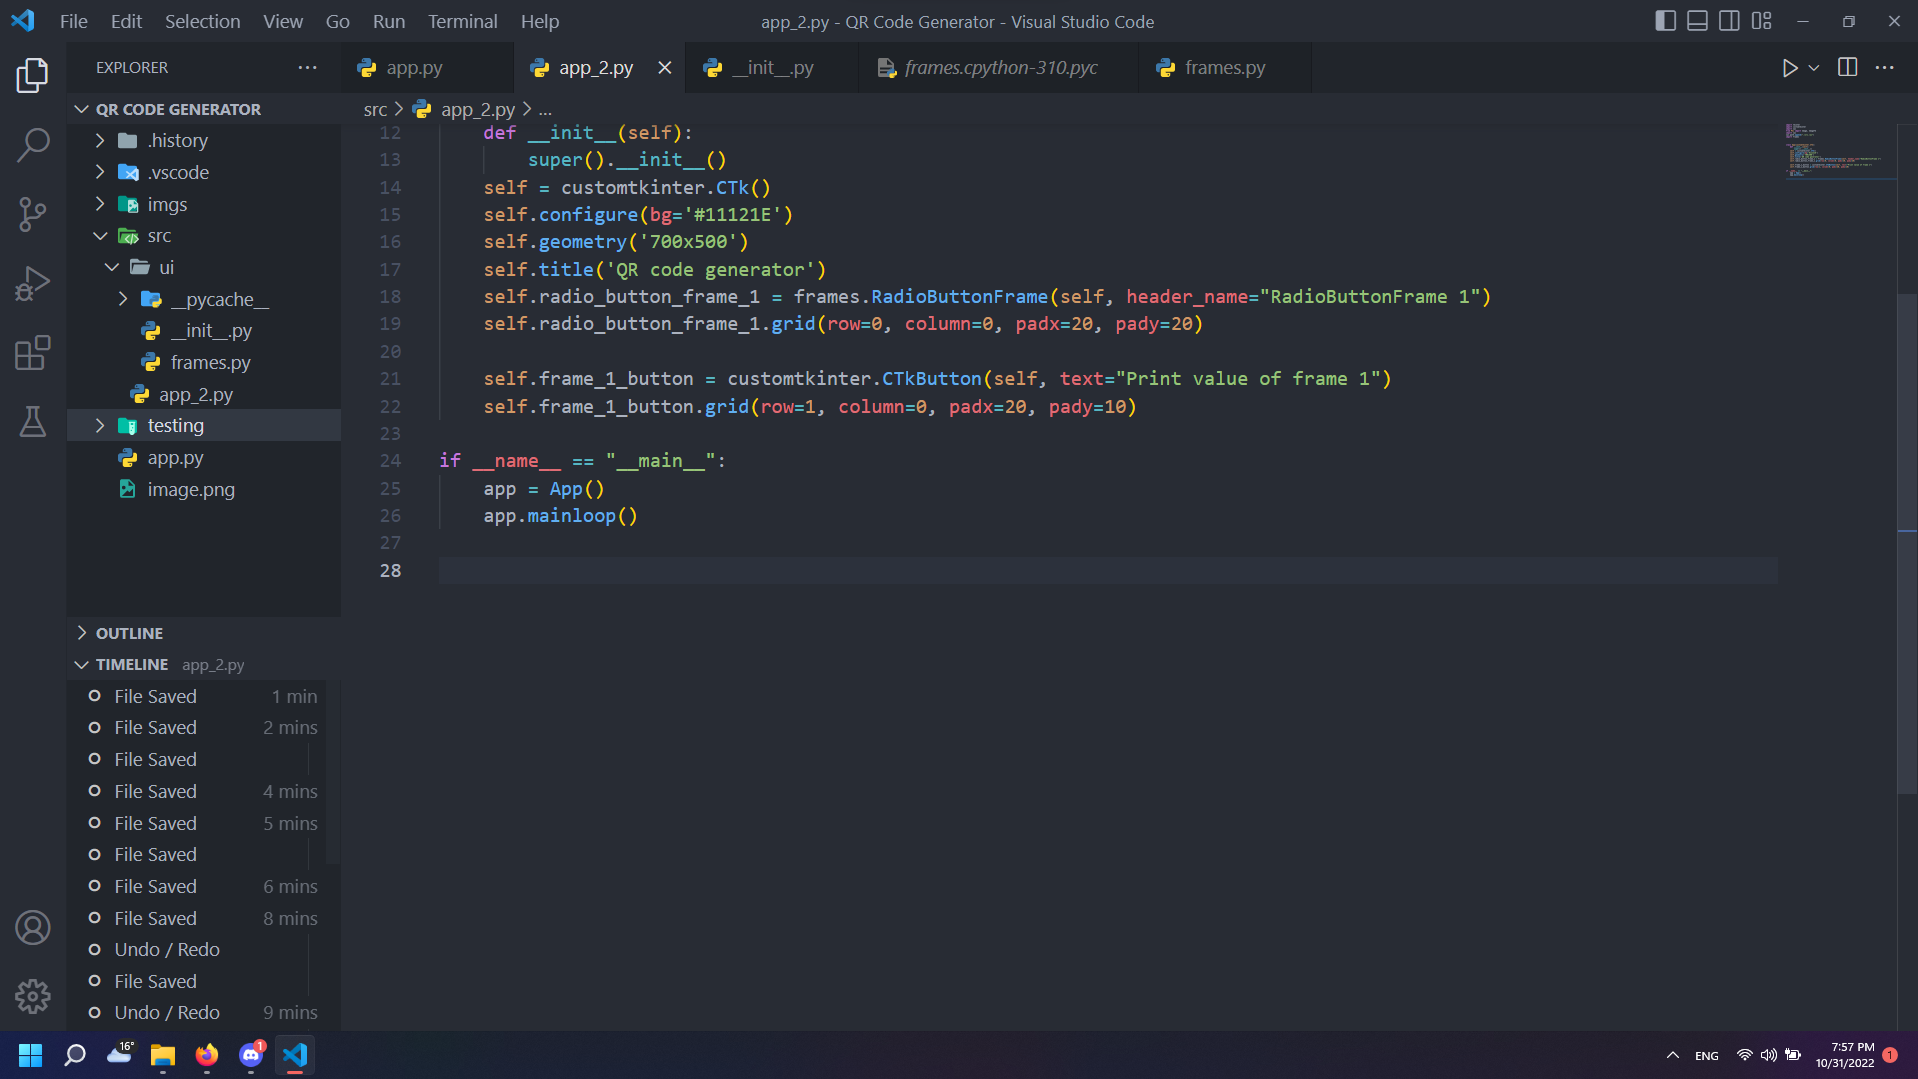Toggle Secondary Side Bar visibility
The image size is (1918, 1079).
1729,21
